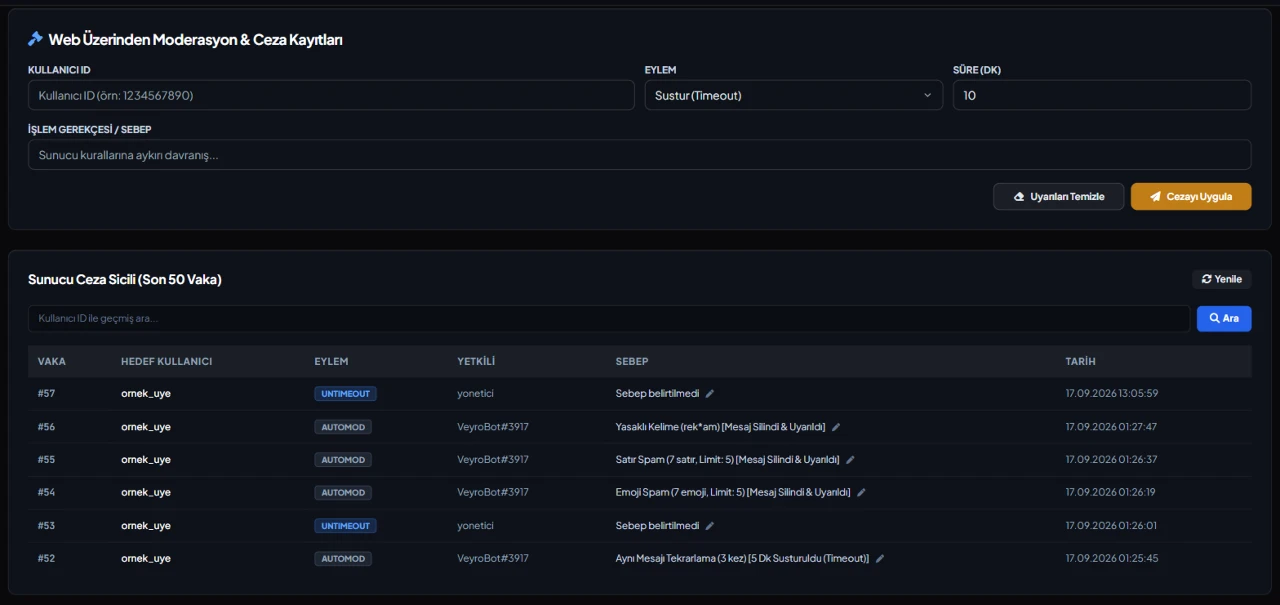Edit reason pencil for case #55
This screenshot has width=1280, height=605.
(x=850, y=460)
